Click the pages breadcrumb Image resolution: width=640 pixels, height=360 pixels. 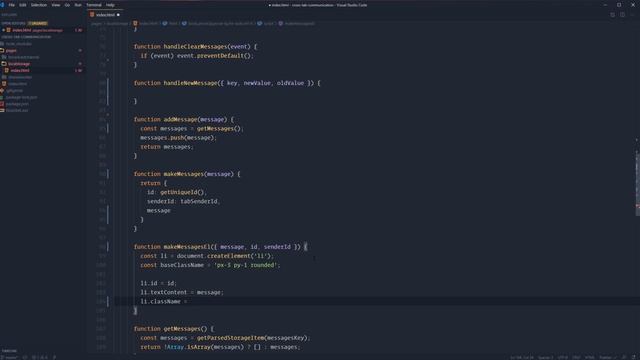coord(96,24)
